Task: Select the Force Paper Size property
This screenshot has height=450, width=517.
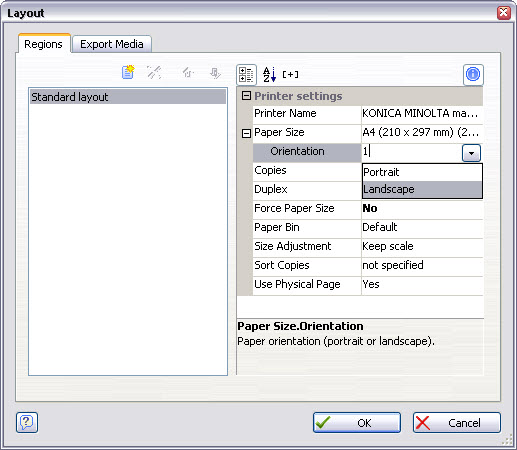Action: point(294,208)
